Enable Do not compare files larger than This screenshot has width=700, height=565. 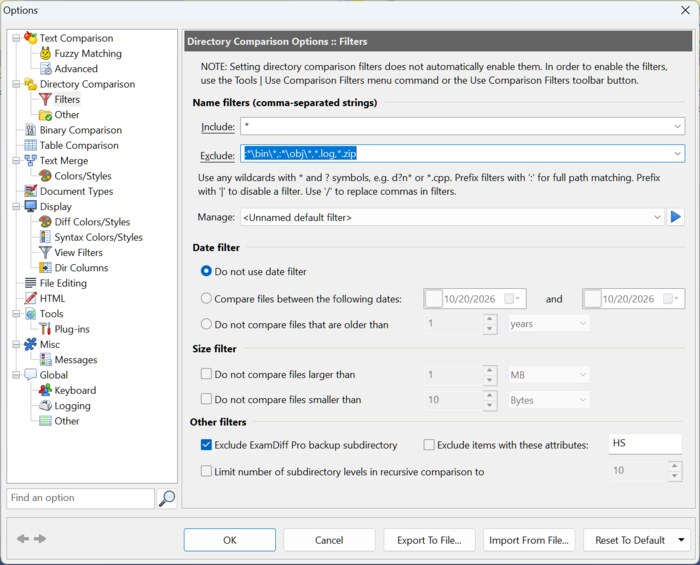tap(206, 374)
